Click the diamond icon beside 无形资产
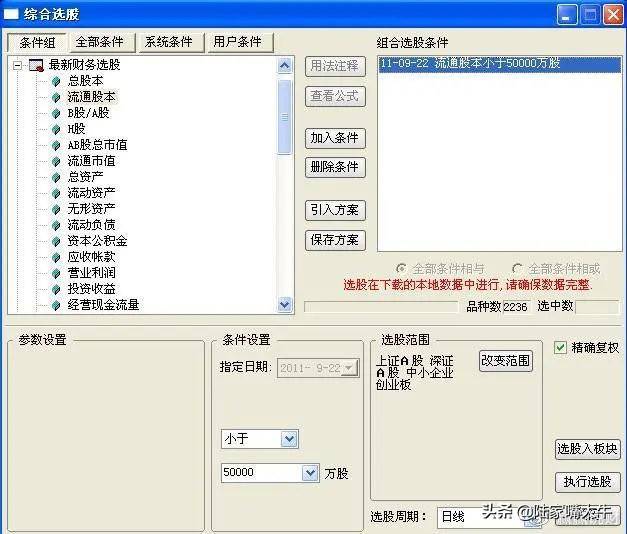This screenshot has height=534, width=627. [x=56, y=210]
